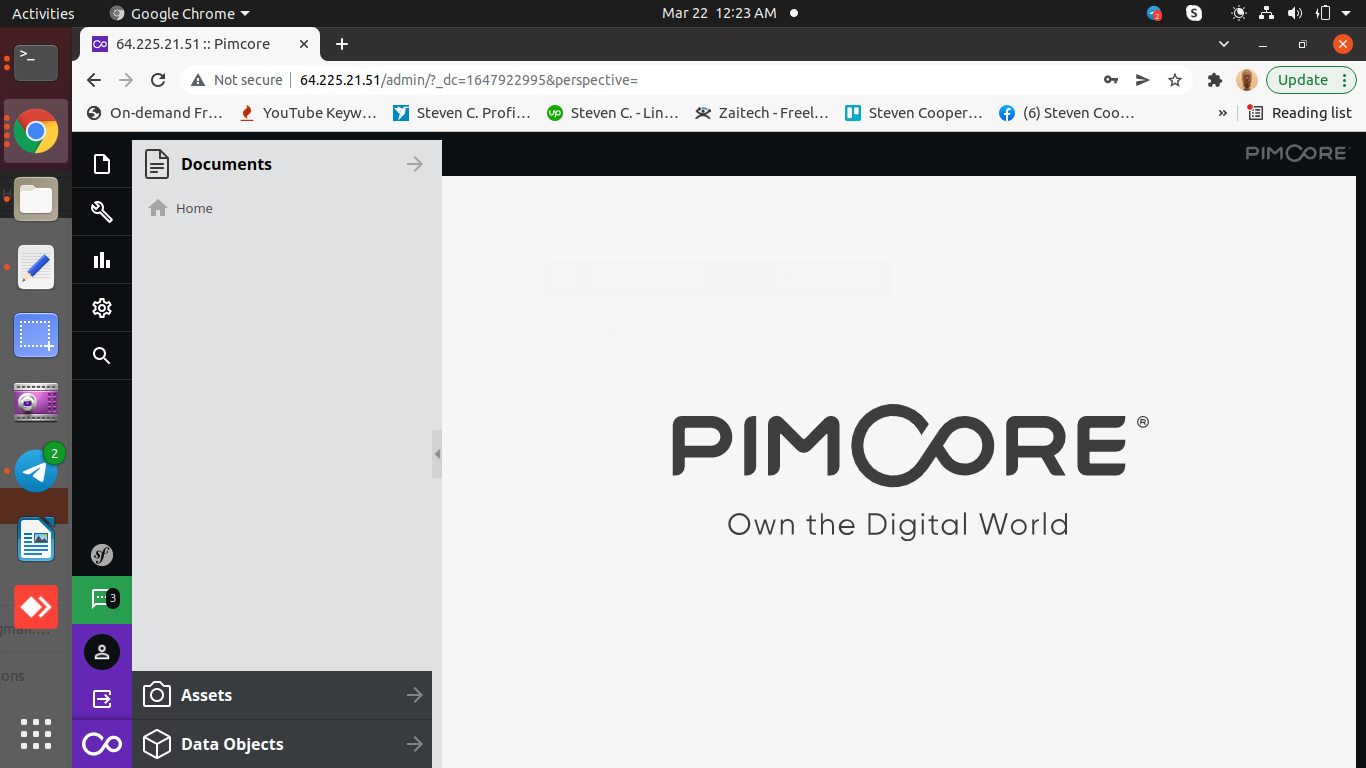
Task: Open the Marketing bar chart menu
Action: coord(101,260)
